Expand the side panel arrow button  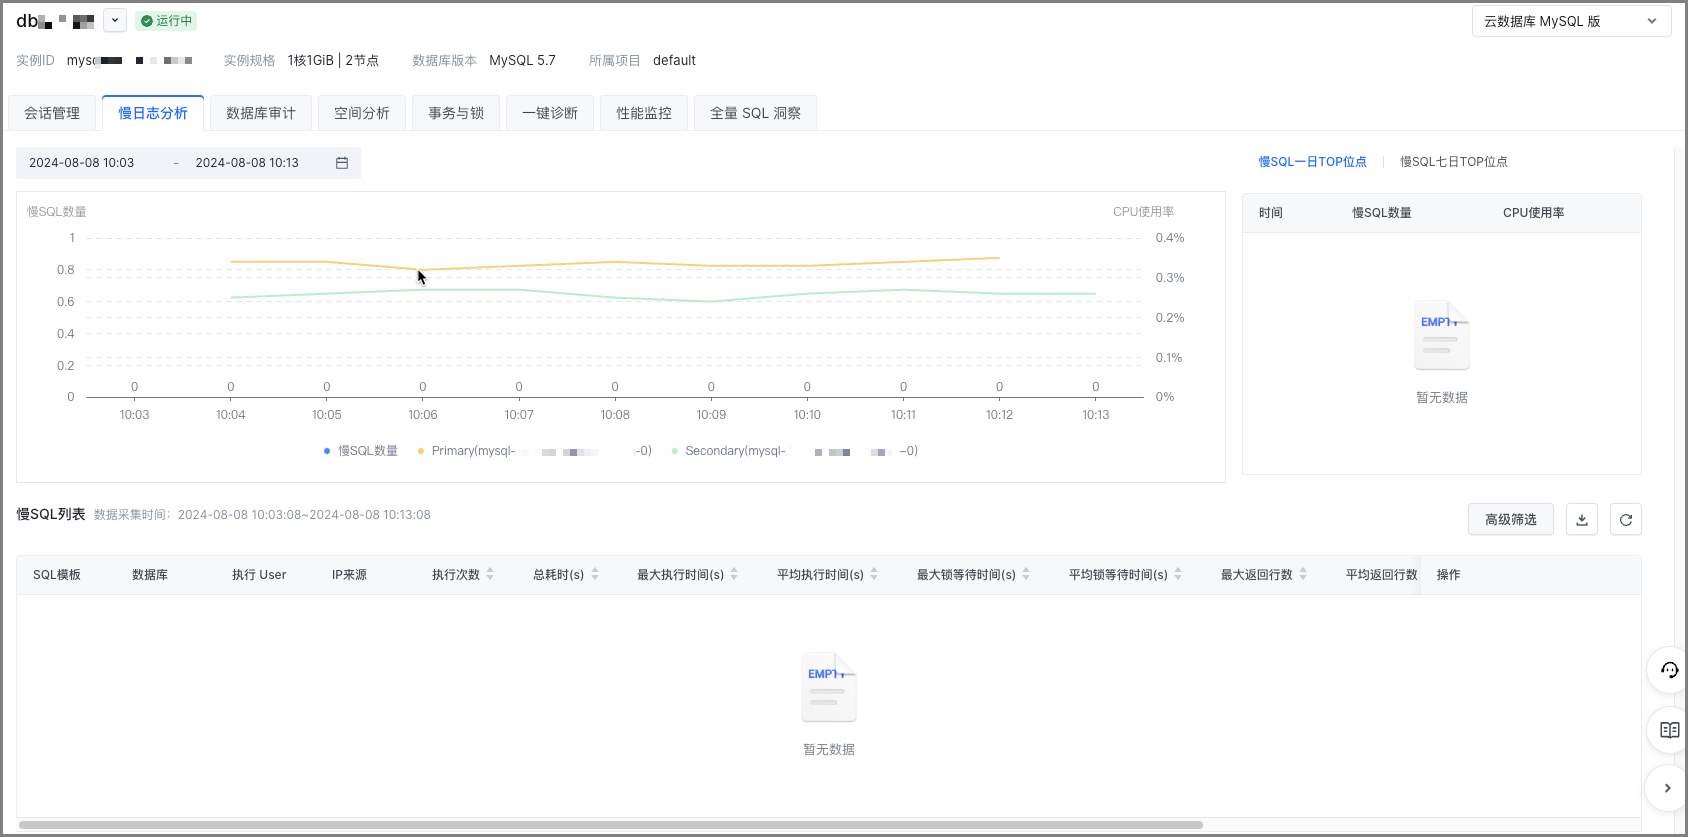pyautogui.click(x=1667, y=788)
